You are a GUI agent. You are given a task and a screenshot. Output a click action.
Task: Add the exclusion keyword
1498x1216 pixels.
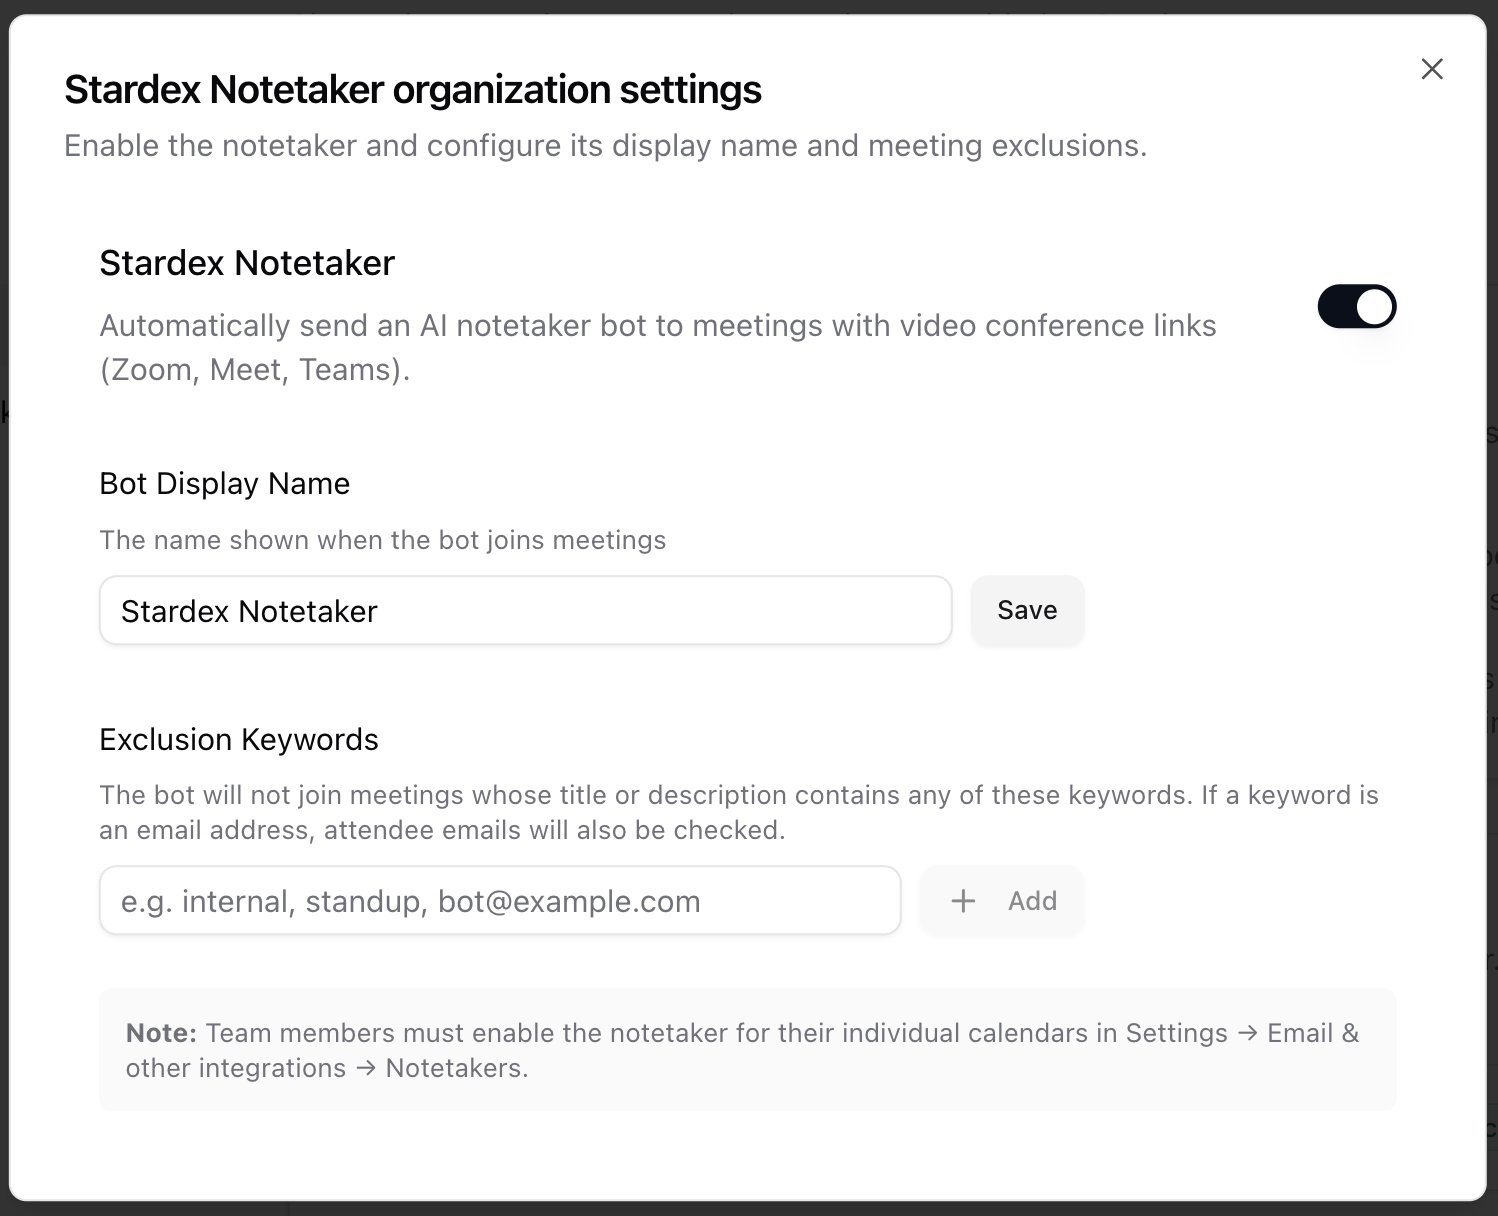[x=1002, y=900]
